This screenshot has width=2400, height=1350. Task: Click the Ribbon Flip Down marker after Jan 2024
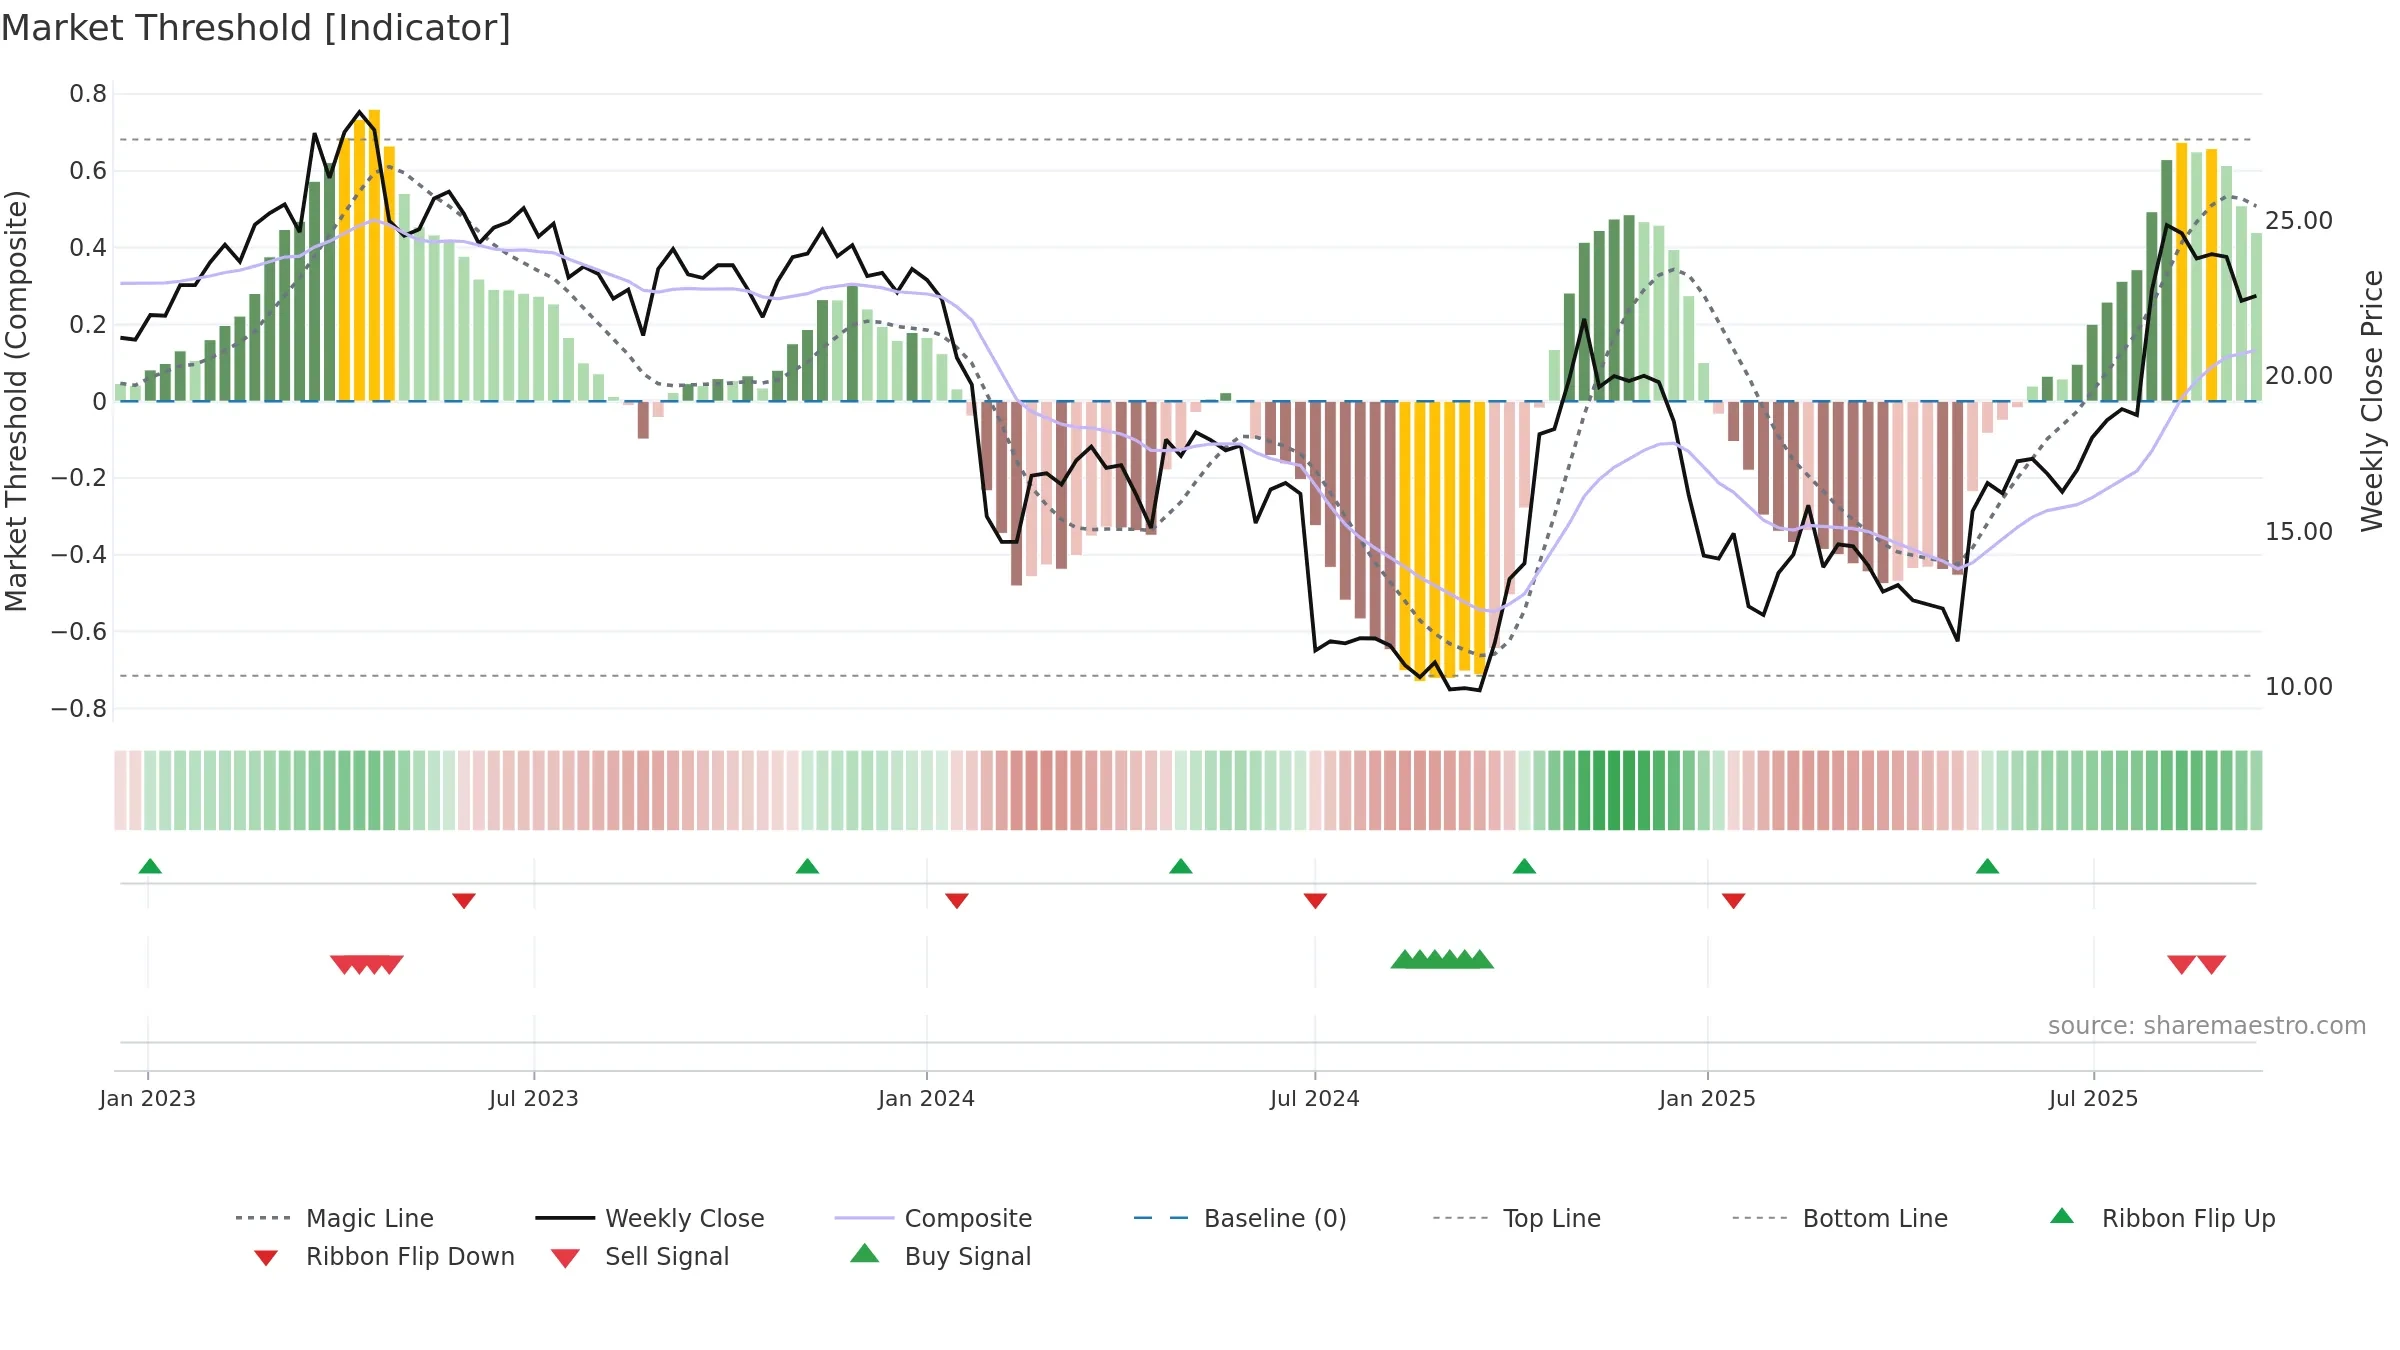click(957, 901)
